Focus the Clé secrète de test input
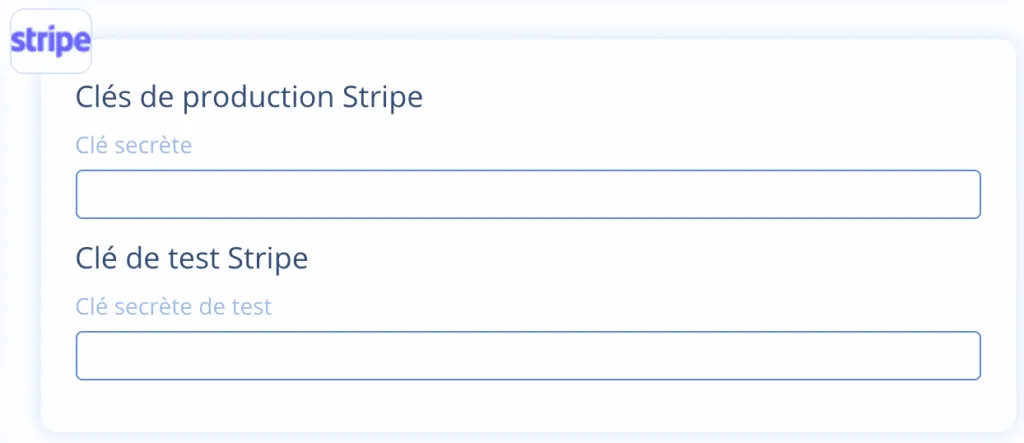The width and height of the screenshot is (1024, 443). click(x=528, y=355)
